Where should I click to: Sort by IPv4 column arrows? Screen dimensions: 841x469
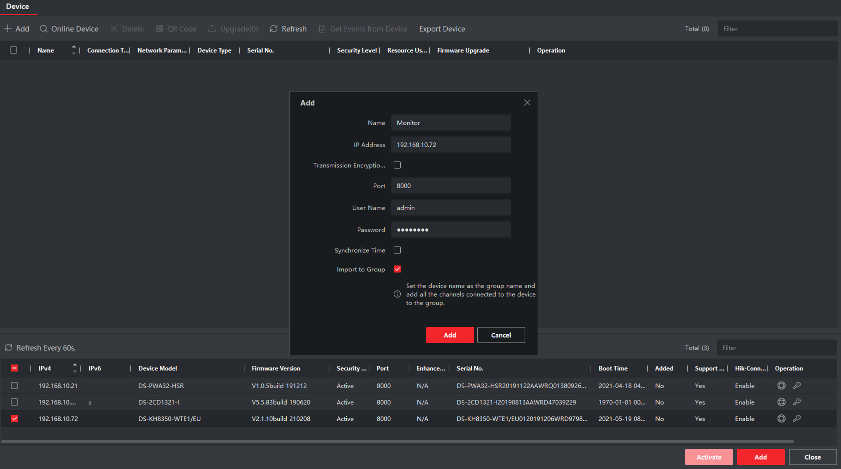75,368
